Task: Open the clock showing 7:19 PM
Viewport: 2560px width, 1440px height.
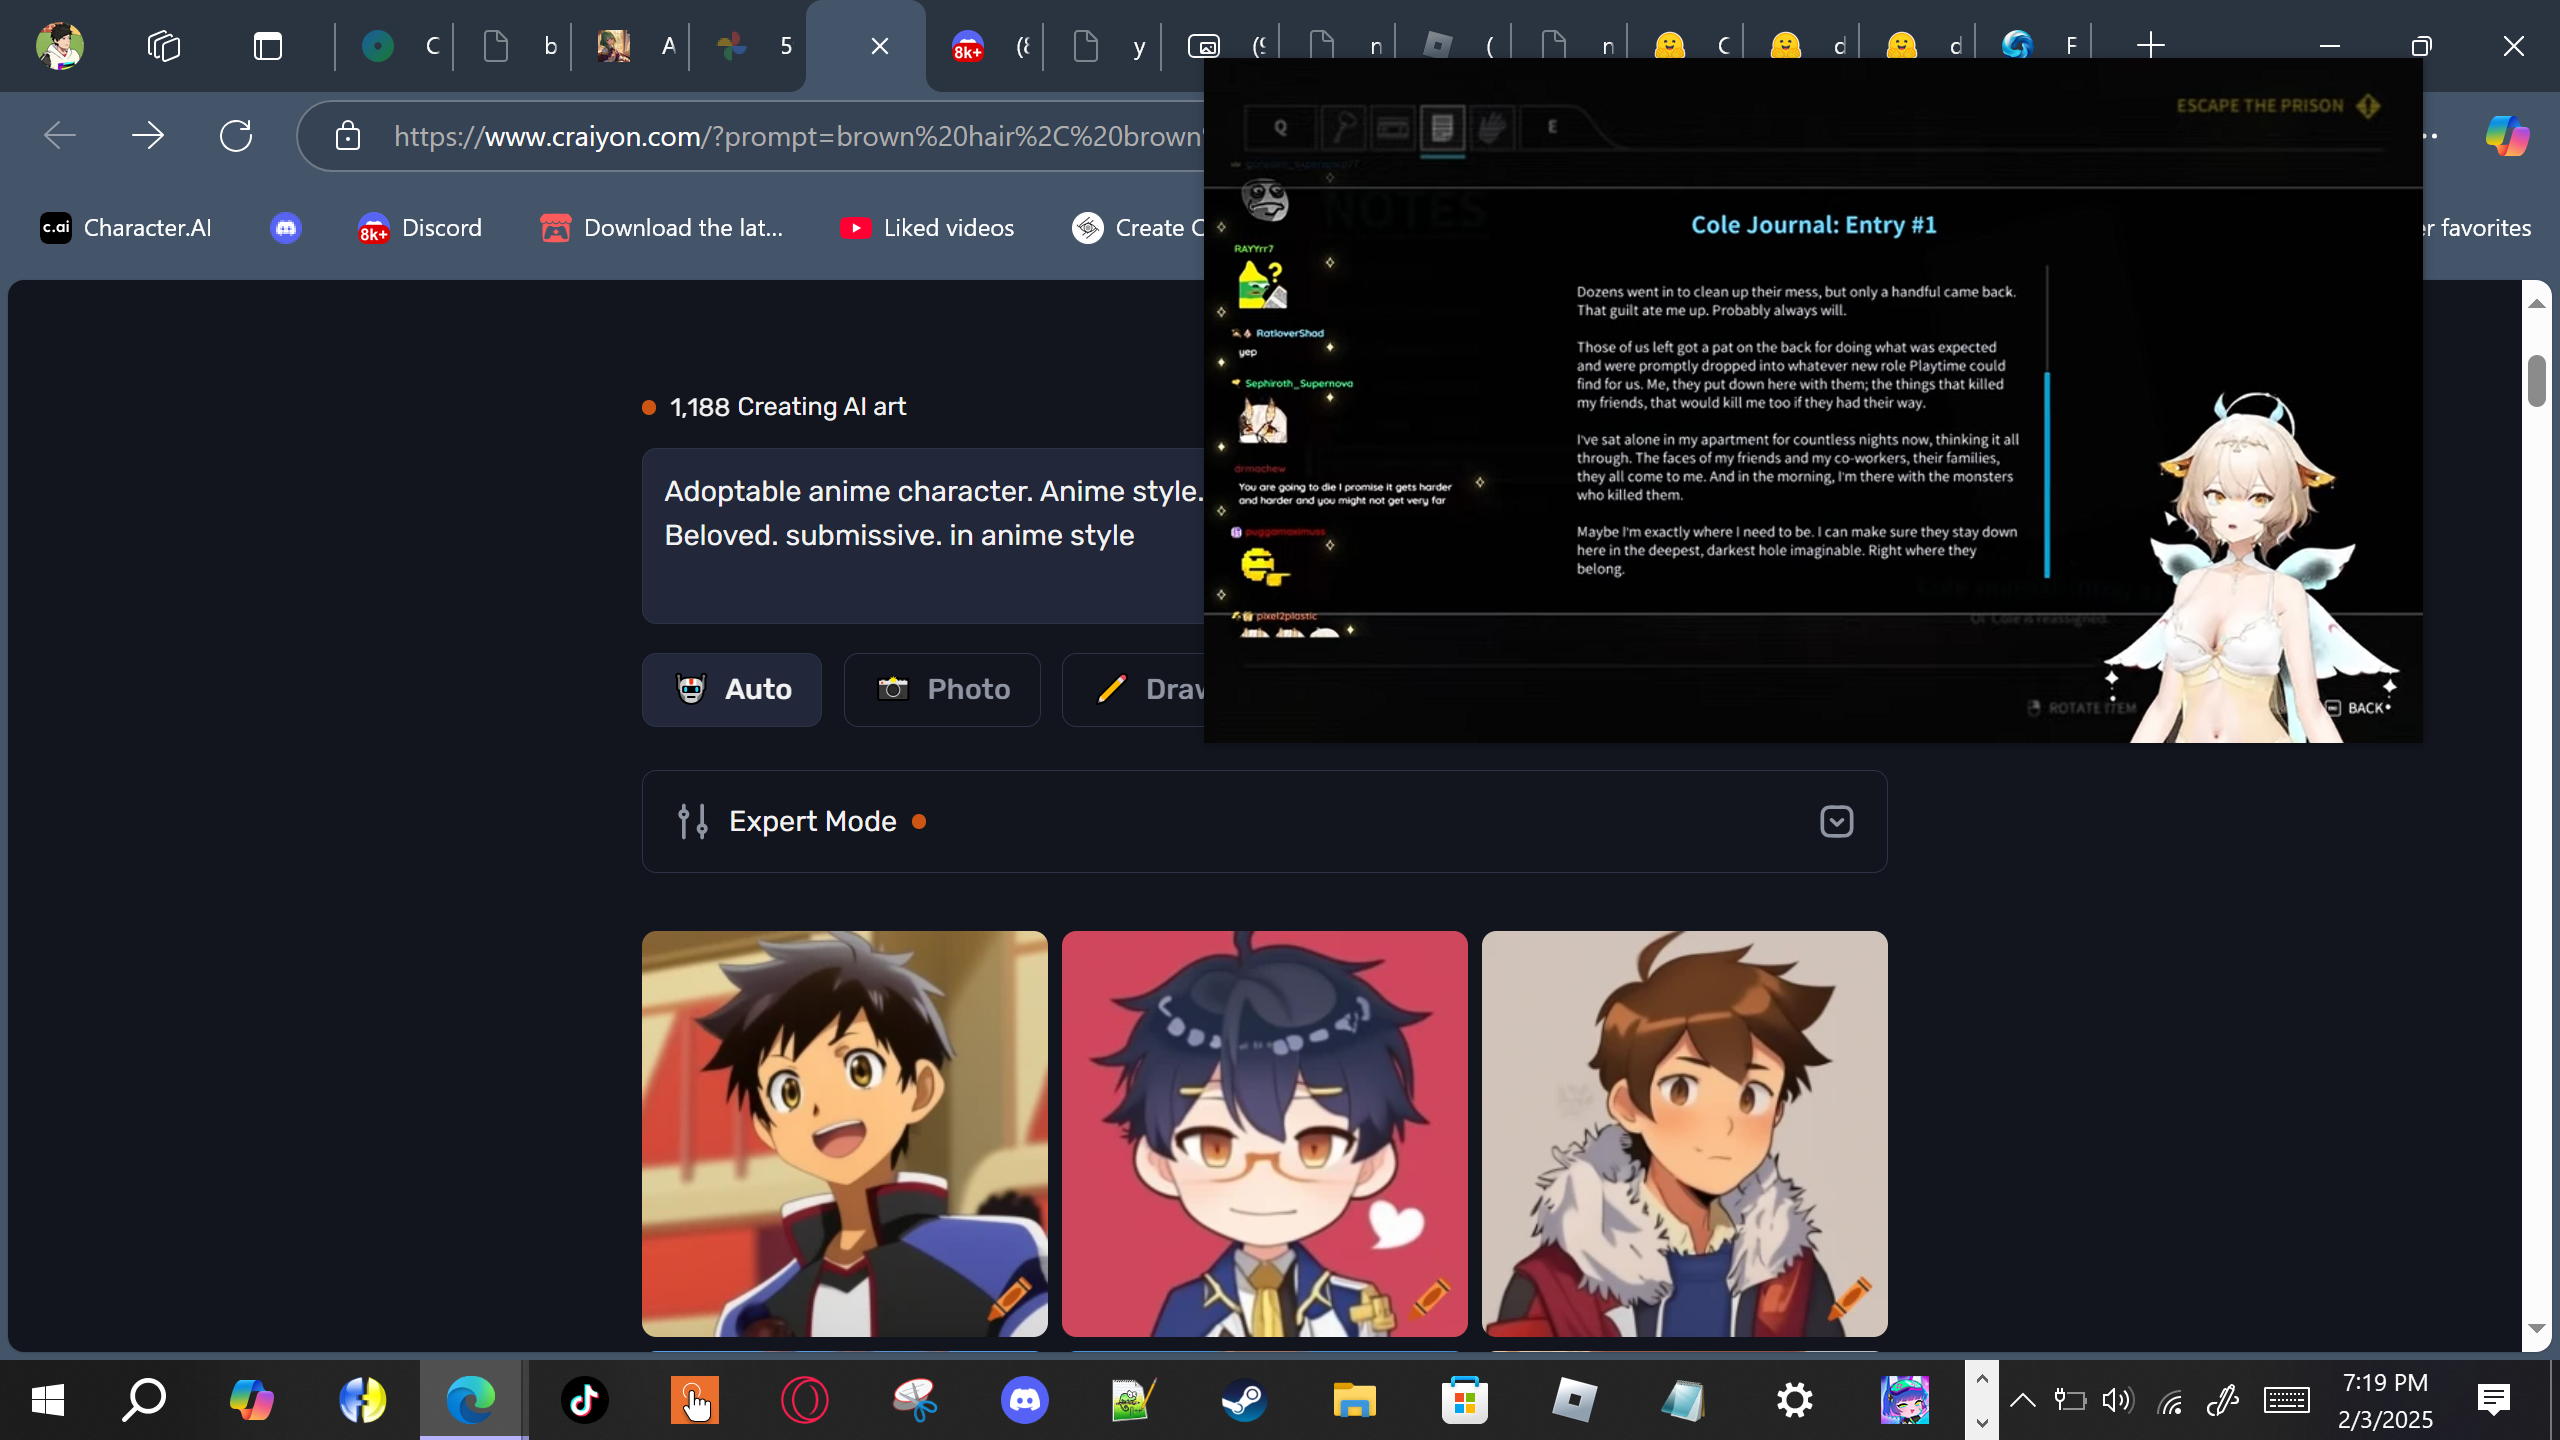Action: coord(2385,1401)
